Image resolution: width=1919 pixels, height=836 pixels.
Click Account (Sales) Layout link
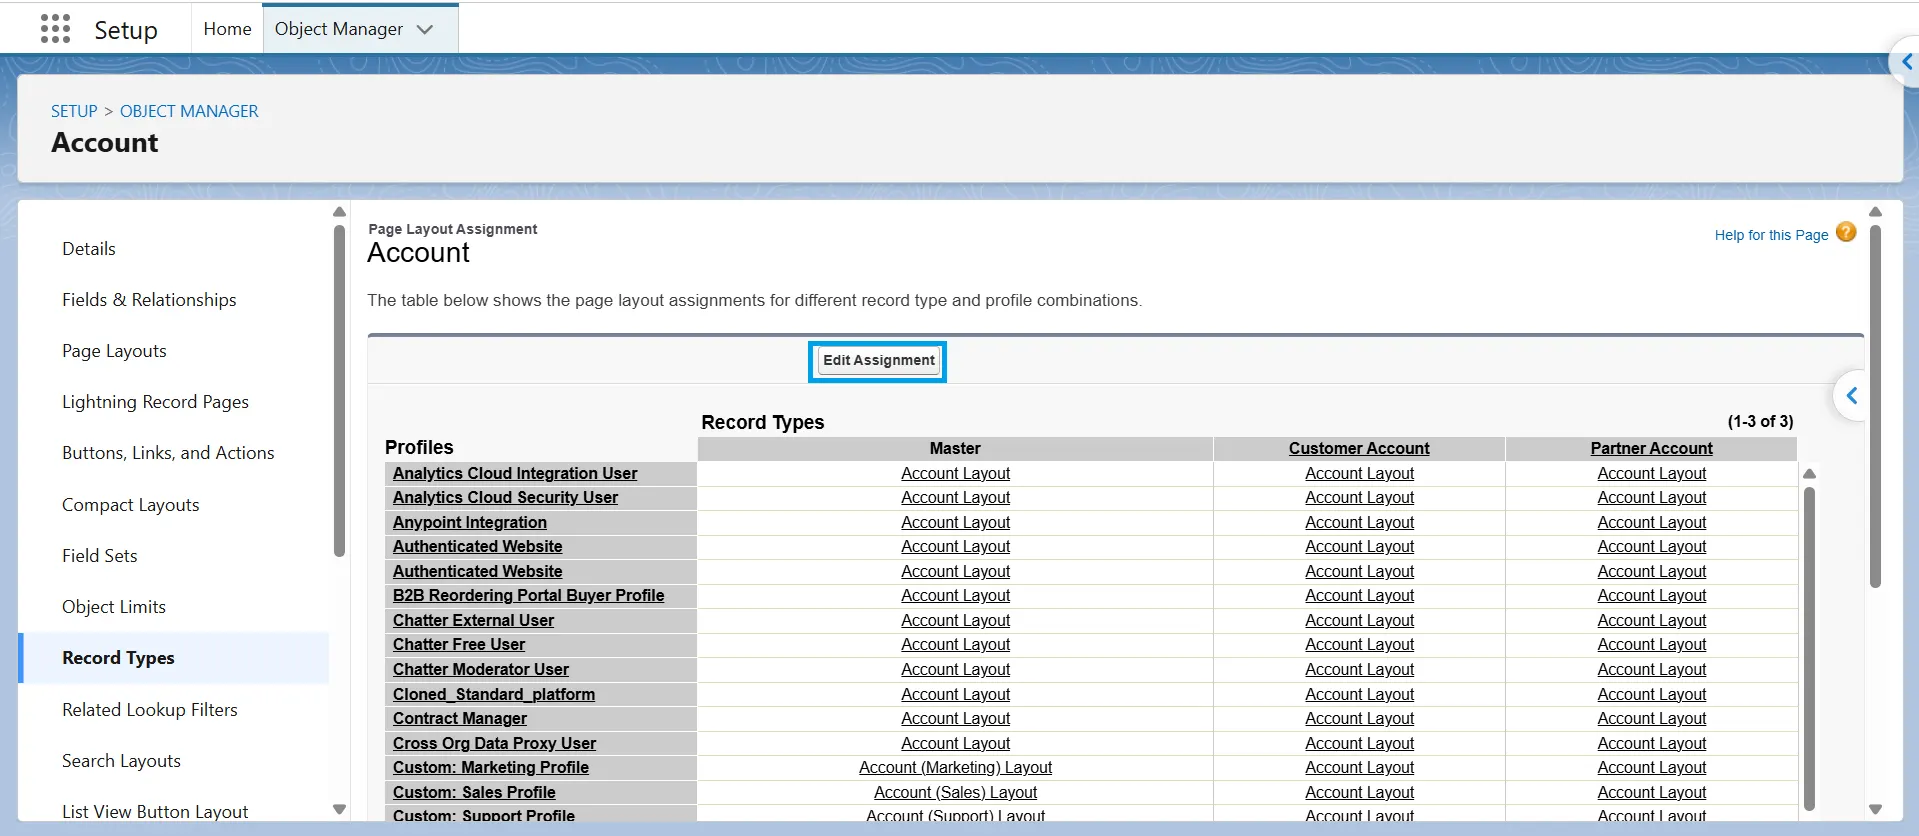pyautogui.click(x=955, y=793)
